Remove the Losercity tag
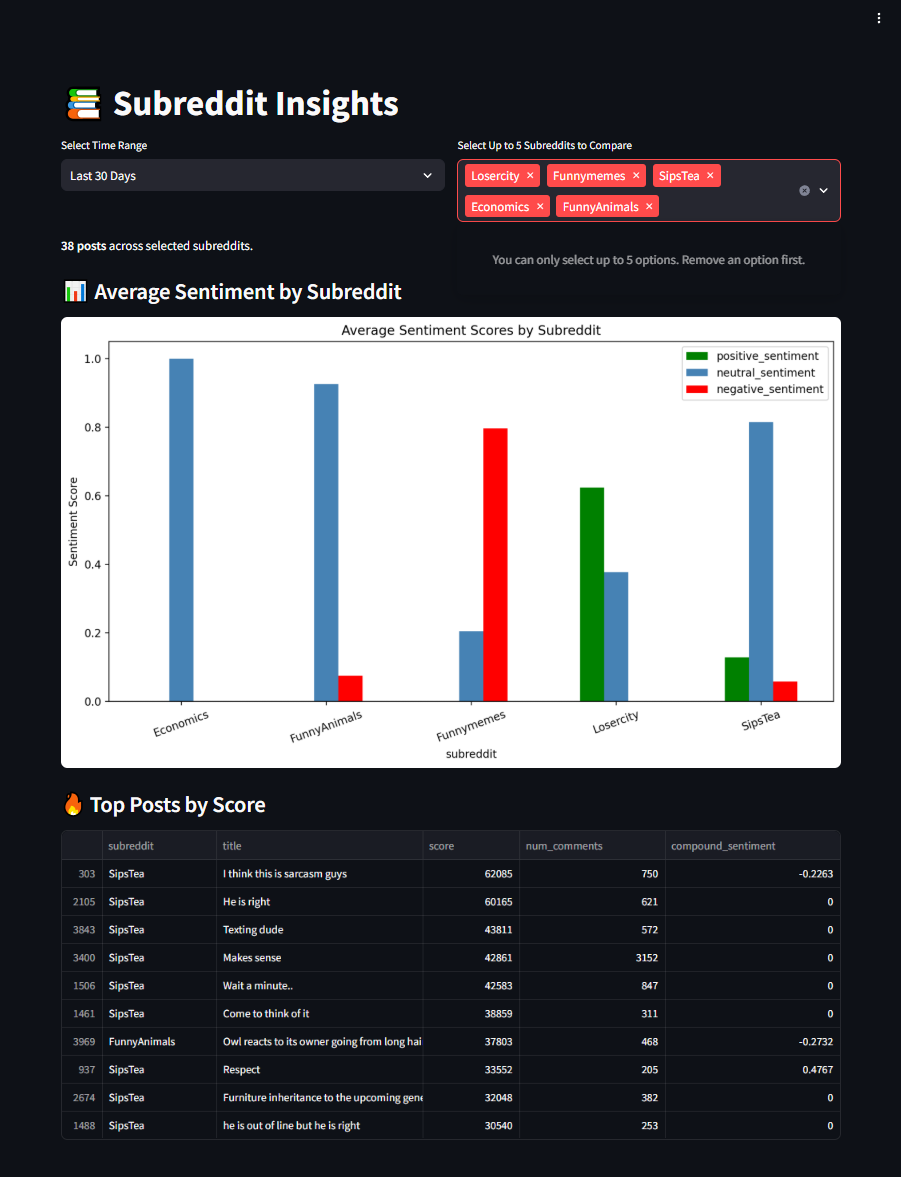 click(530, 176)
